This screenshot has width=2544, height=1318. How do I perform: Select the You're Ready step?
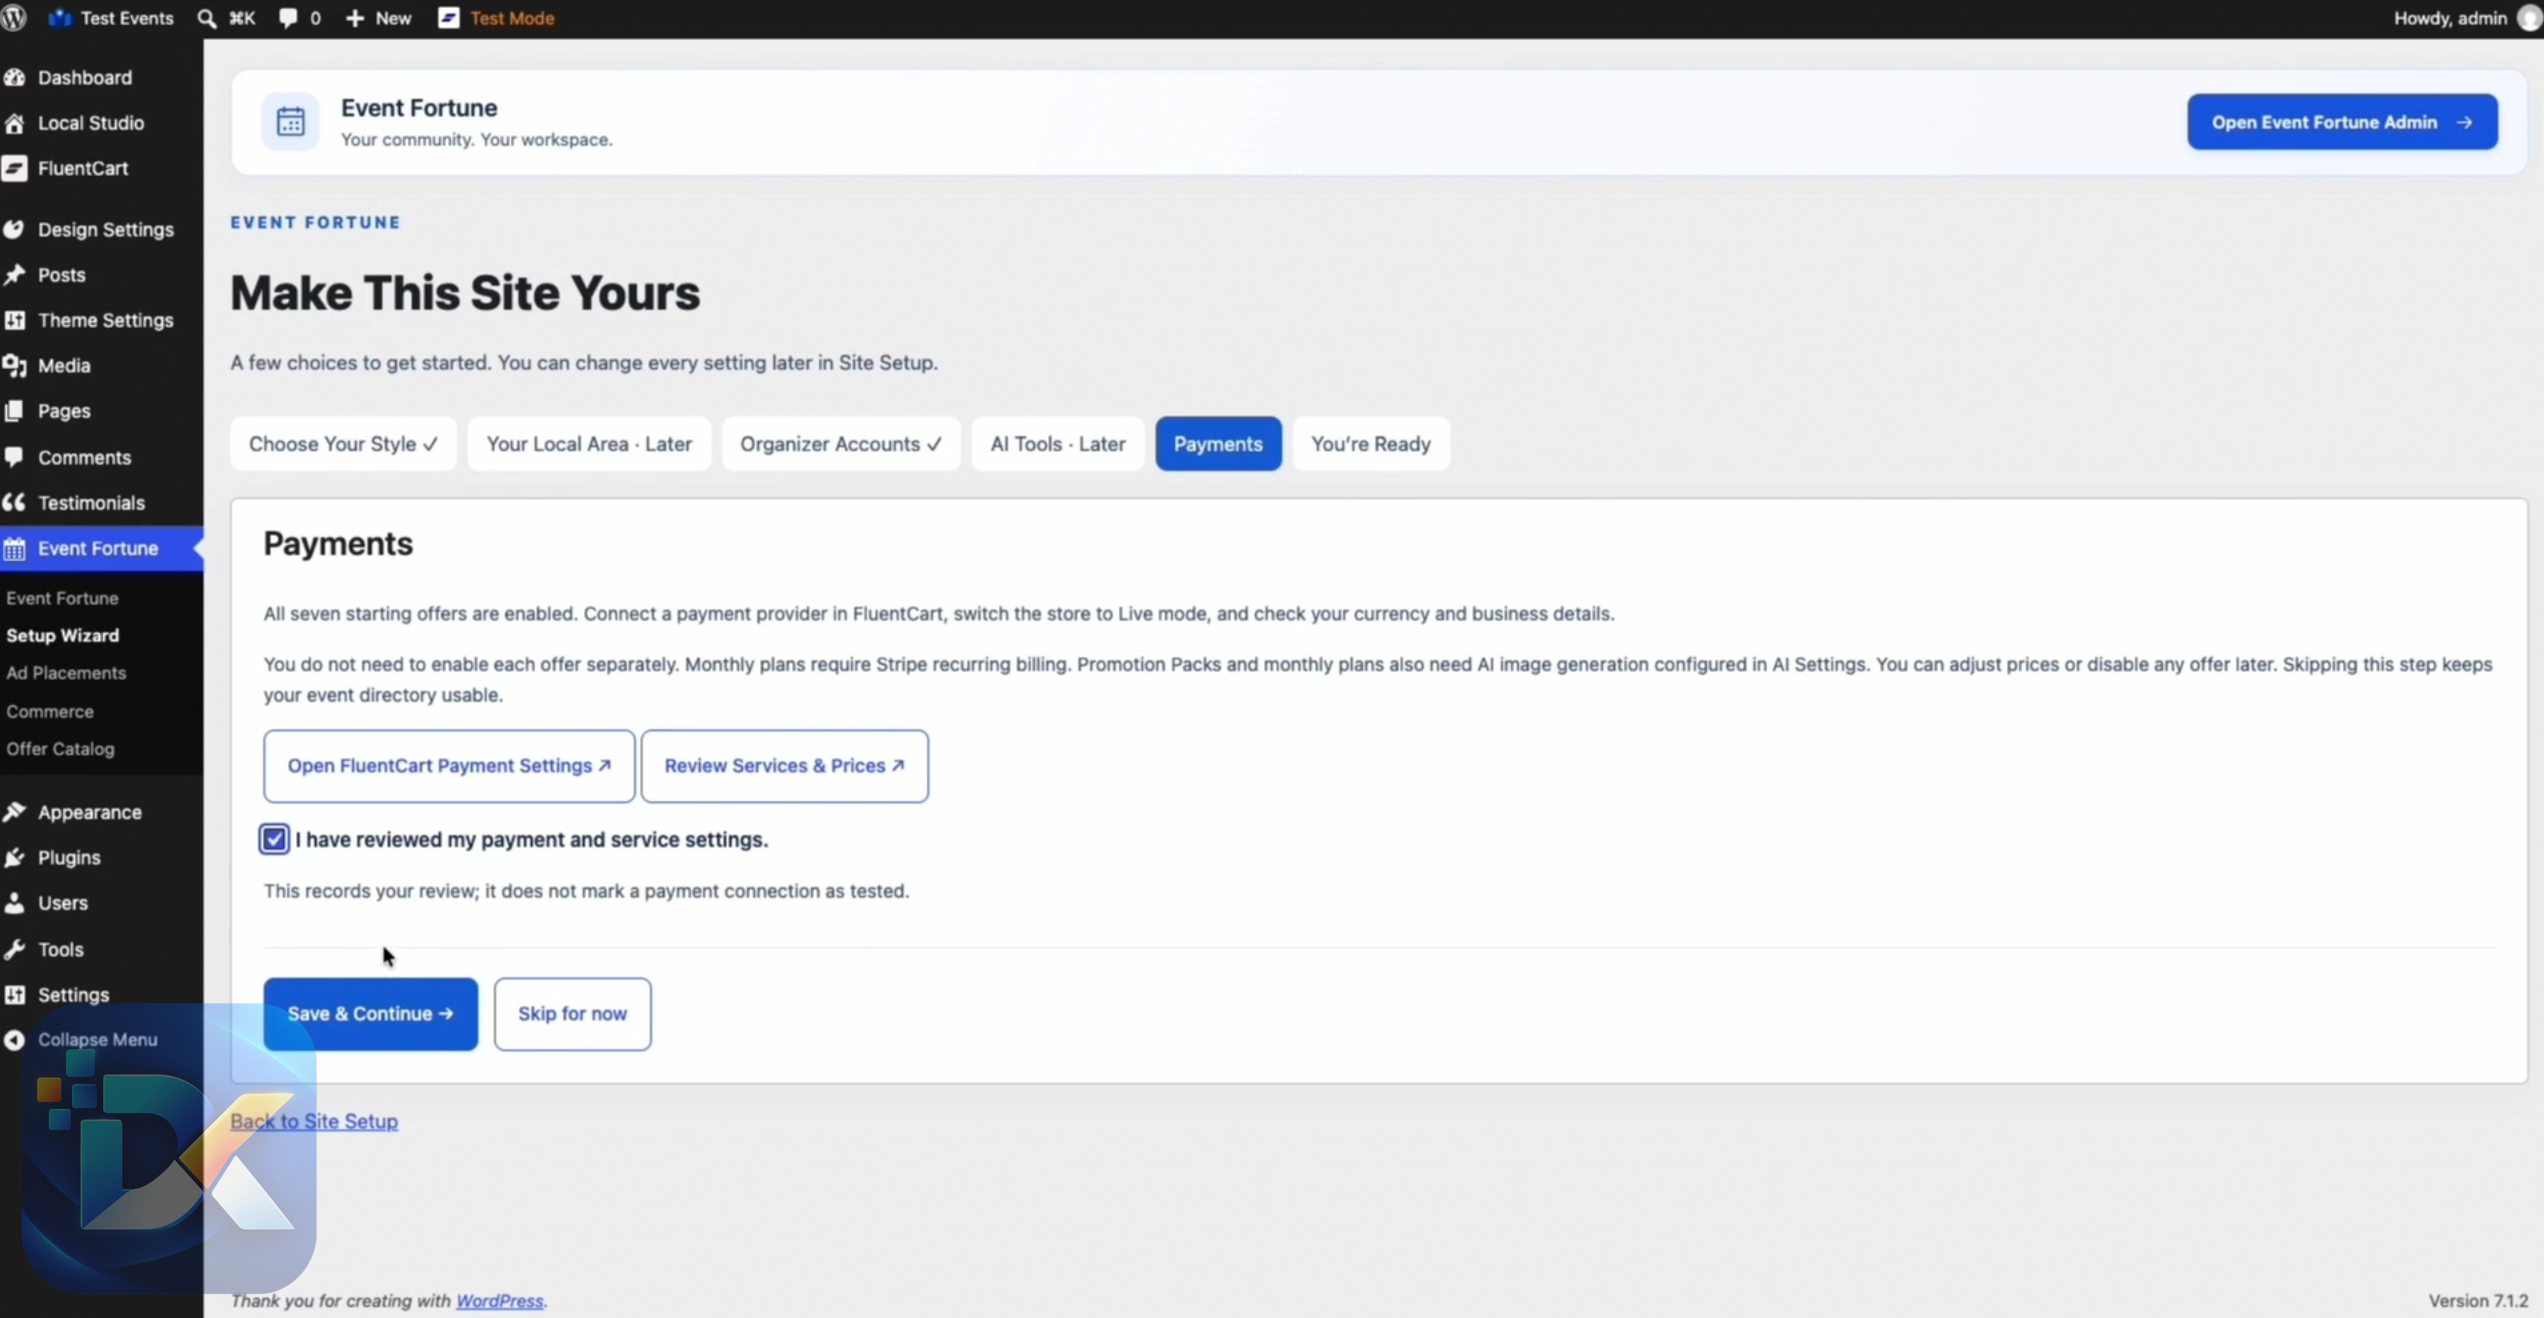pyautogui.click(x=1371, y=444)
